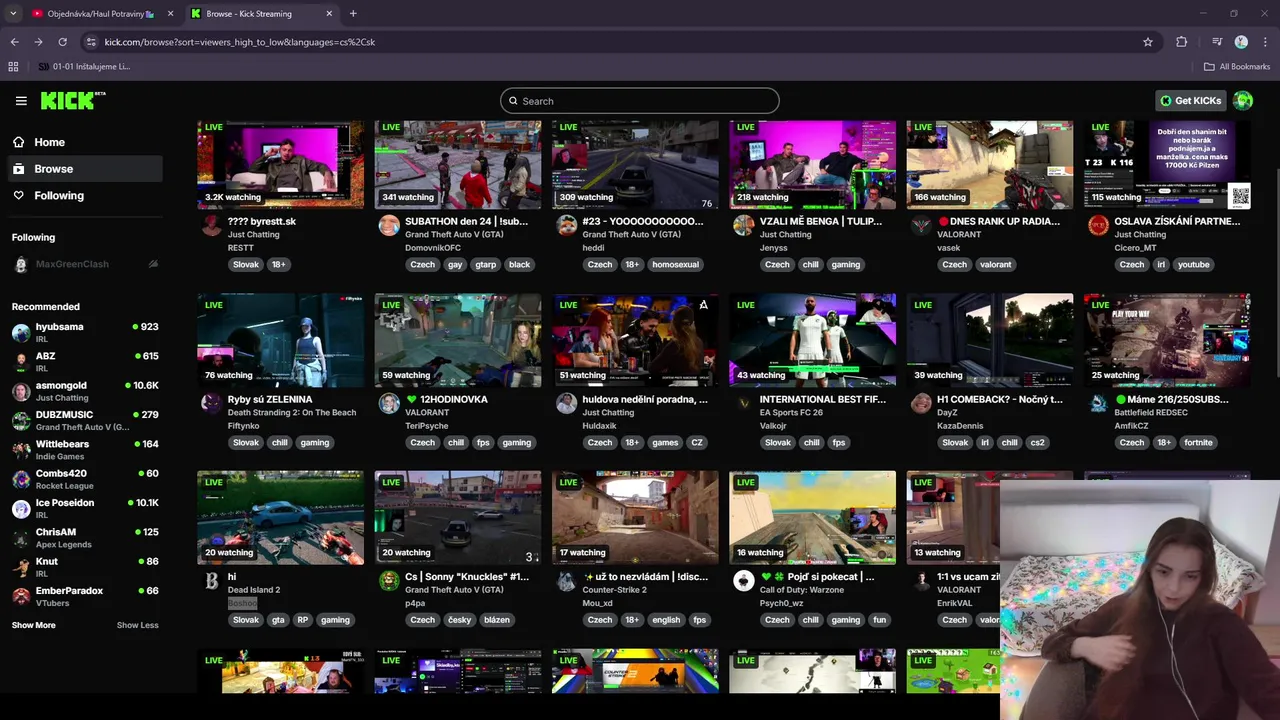Open DUBZMUSIC recommended channel

coord(85,420)
